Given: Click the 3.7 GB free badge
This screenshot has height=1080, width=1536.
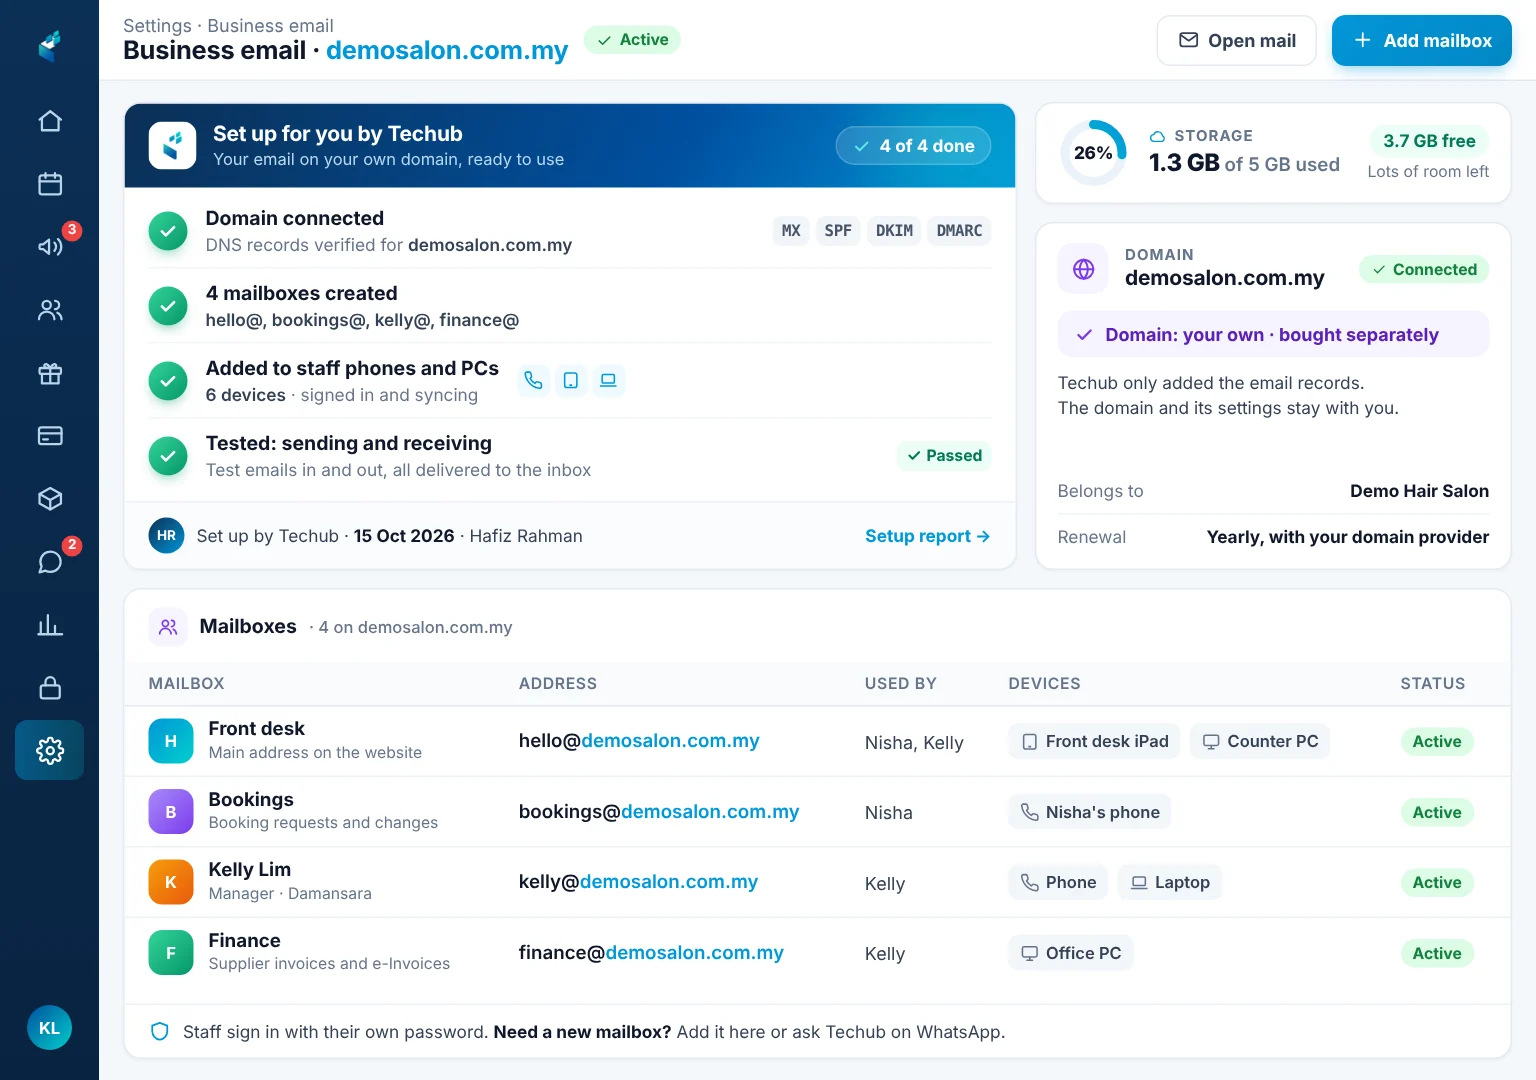Looking at the screenshot, I should point(1429,141).
